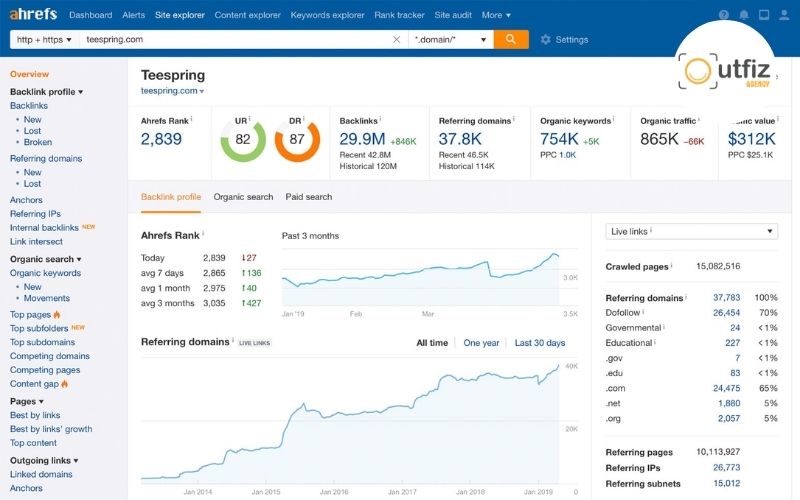Click the $312K traffic value
The height and width of the screenshot is (500, 800).
click(752, 139)
